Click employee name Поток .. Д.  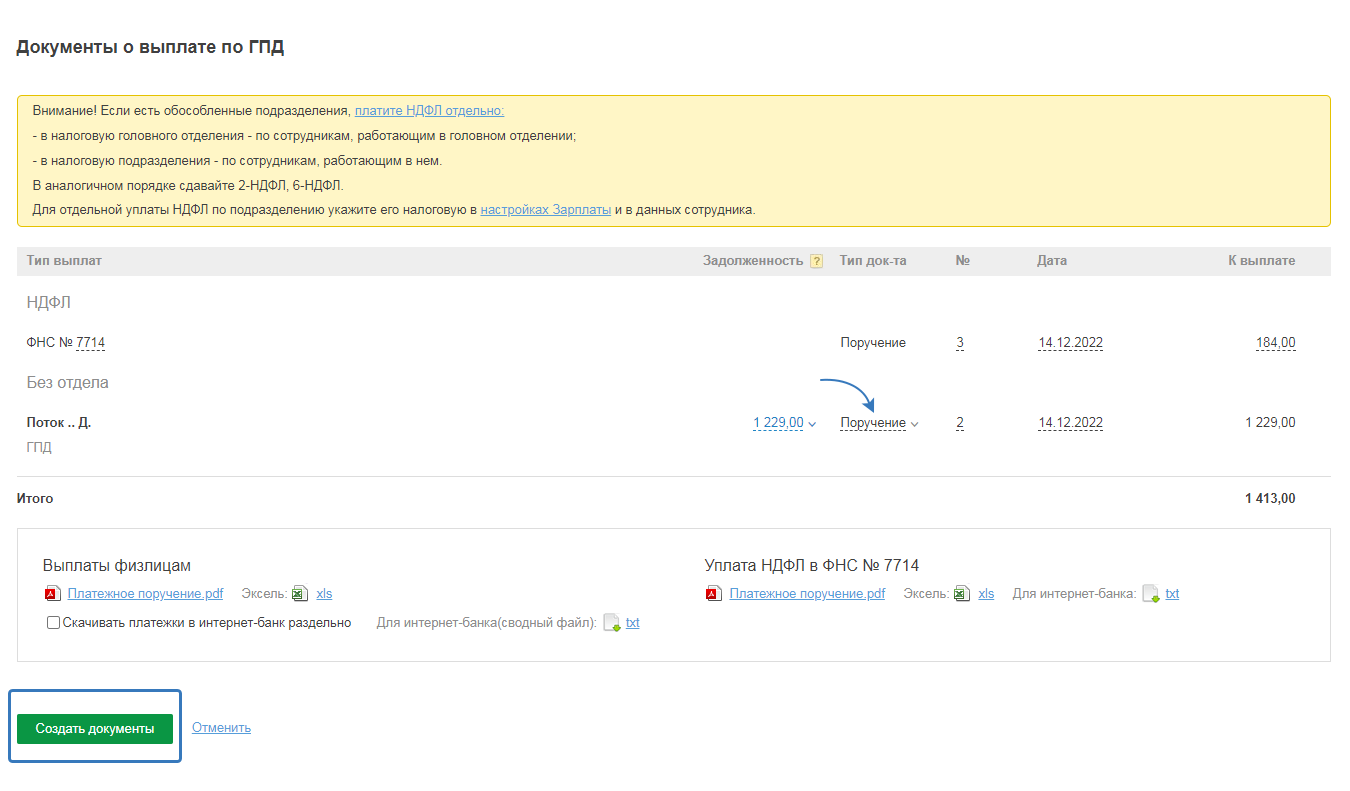click(59, 423)
